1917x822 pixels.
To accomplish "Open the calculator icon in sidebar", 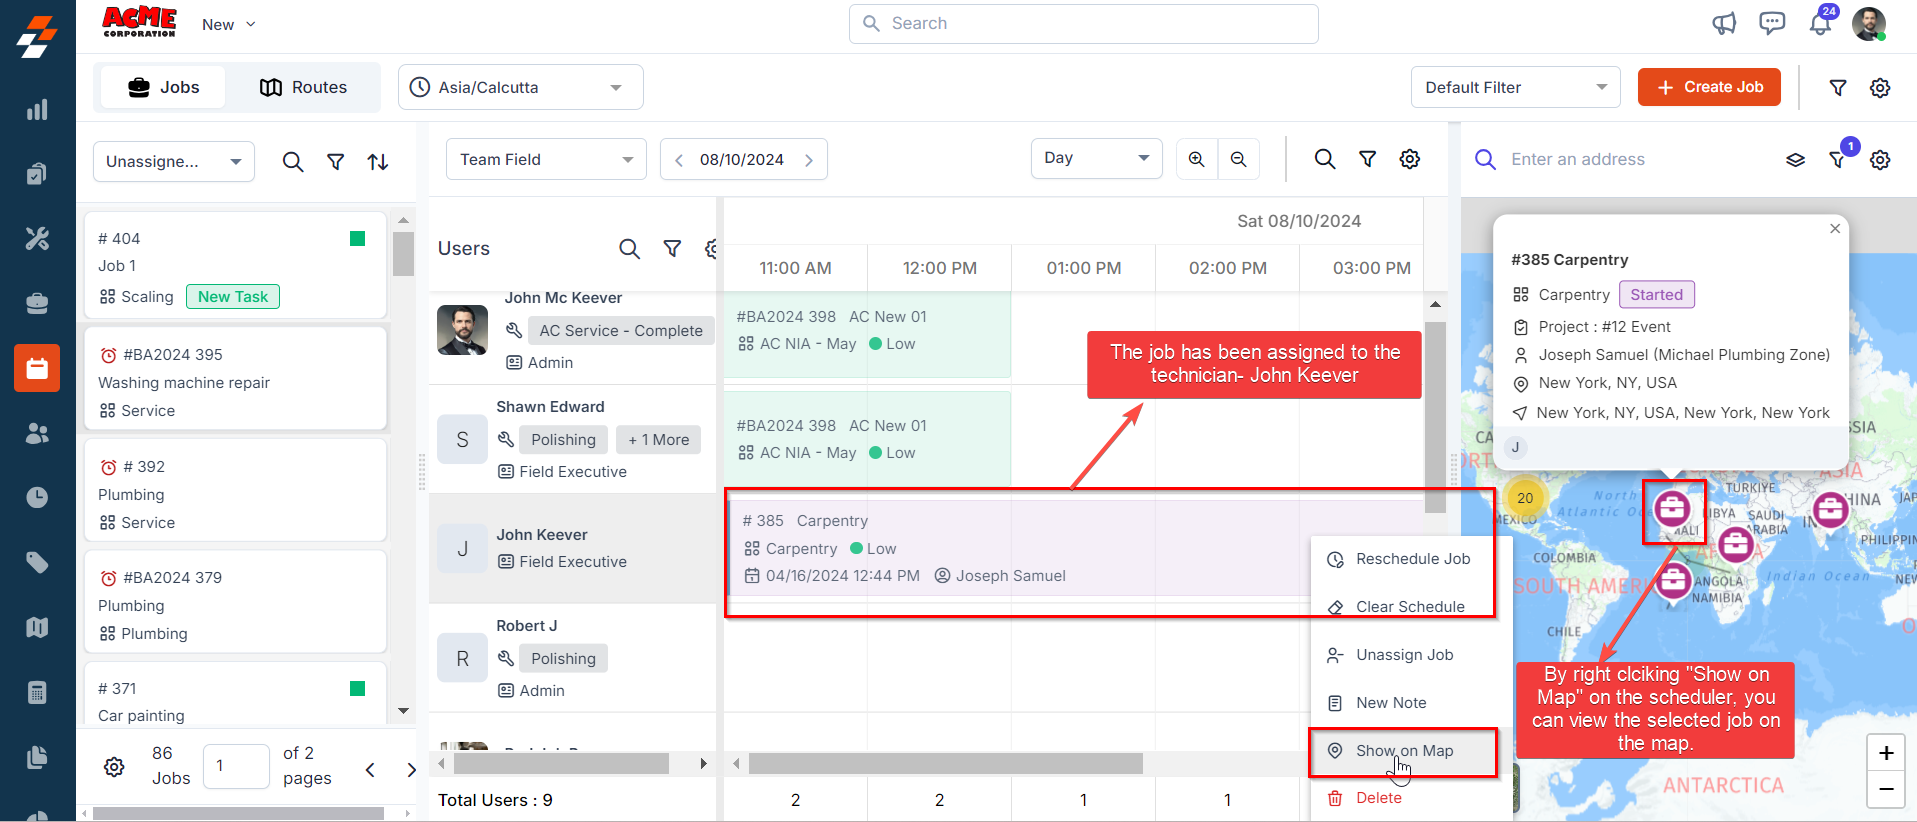I will coord(37,692).
